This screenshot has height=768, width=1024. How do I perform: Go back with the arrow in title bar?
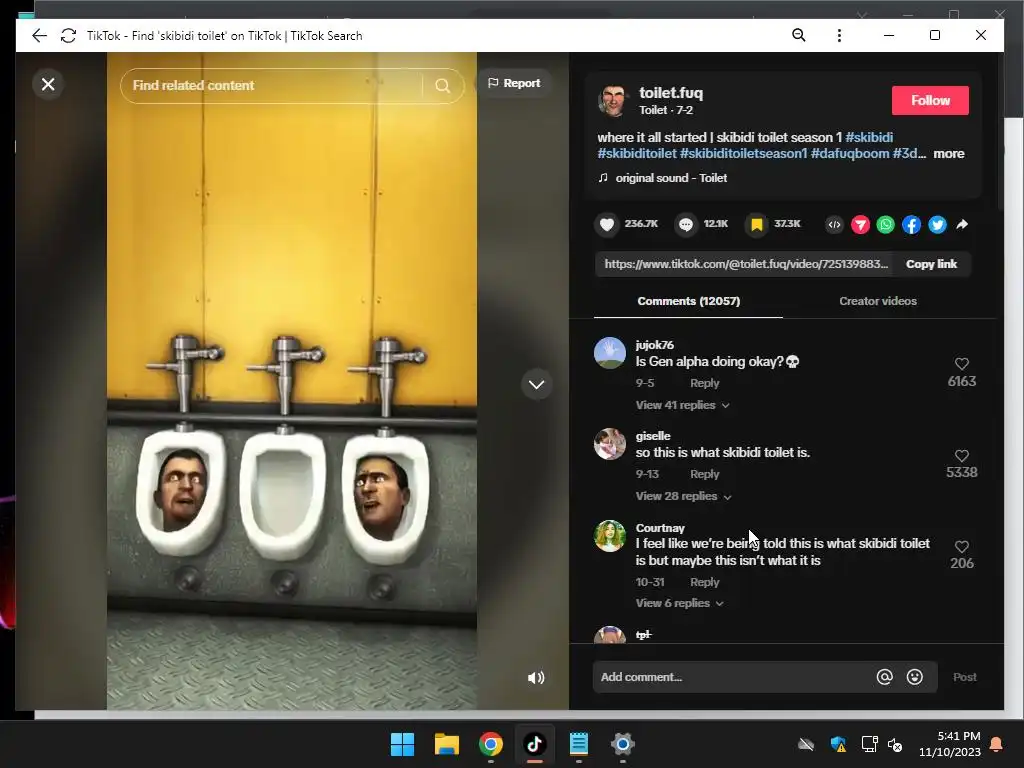[x=39, y=35]
